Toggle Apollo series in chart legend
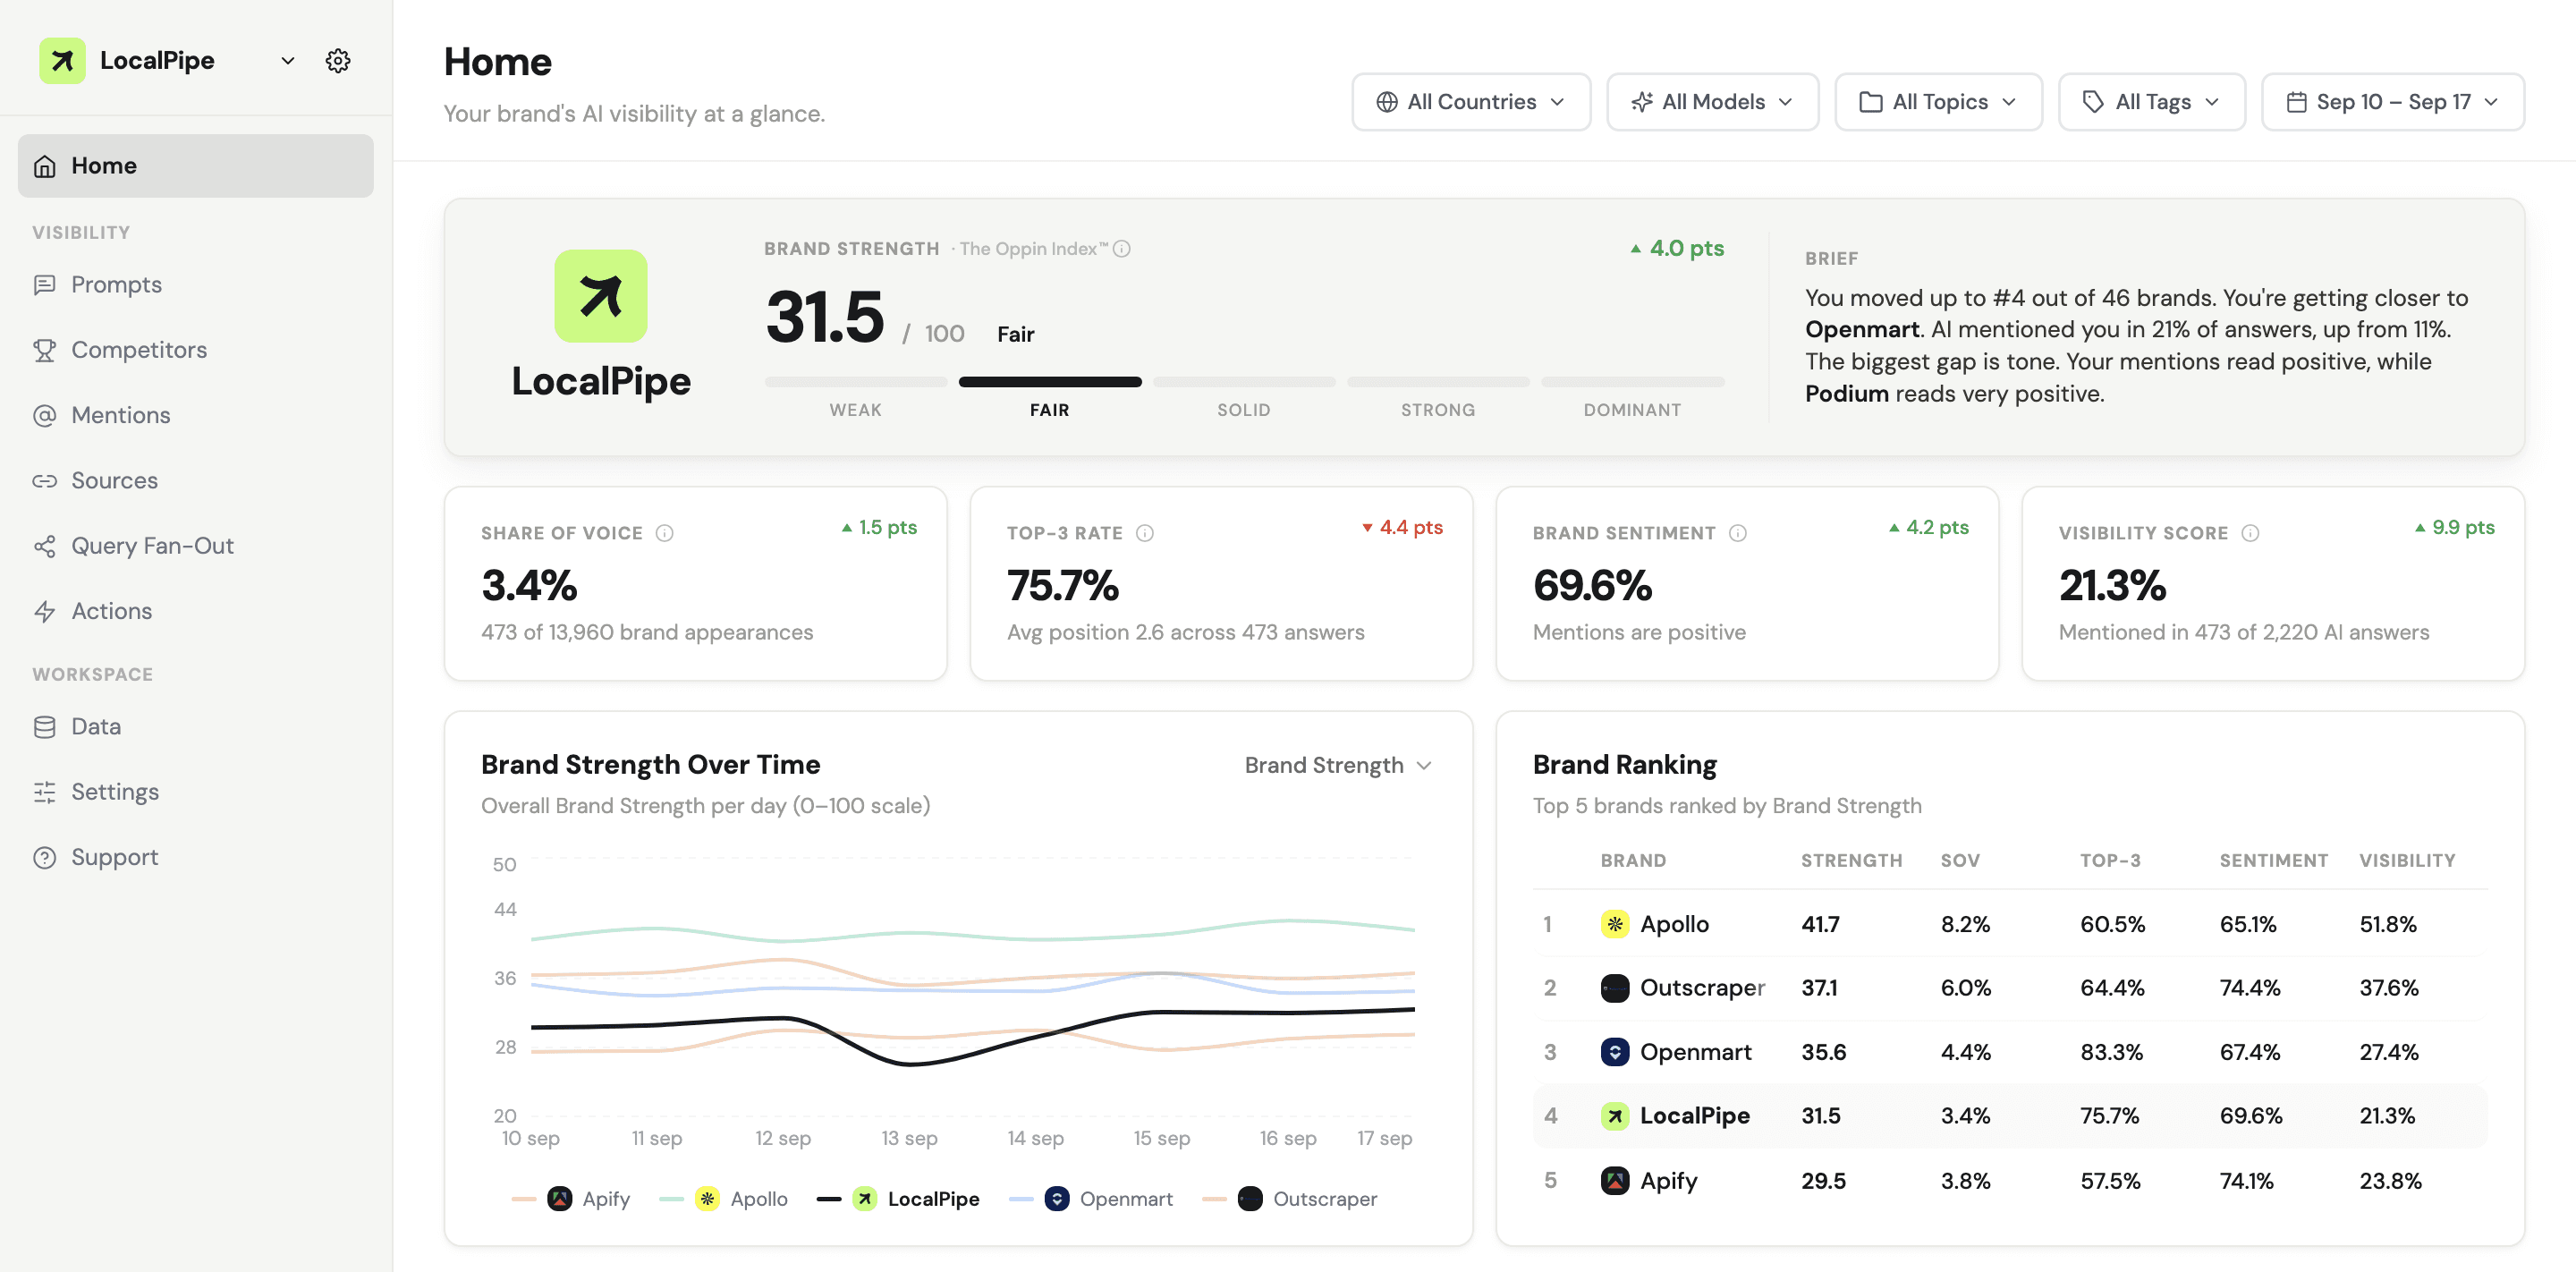Image resolution: width=2576 pixels, height=1272 pixels. click(724, 1198)
